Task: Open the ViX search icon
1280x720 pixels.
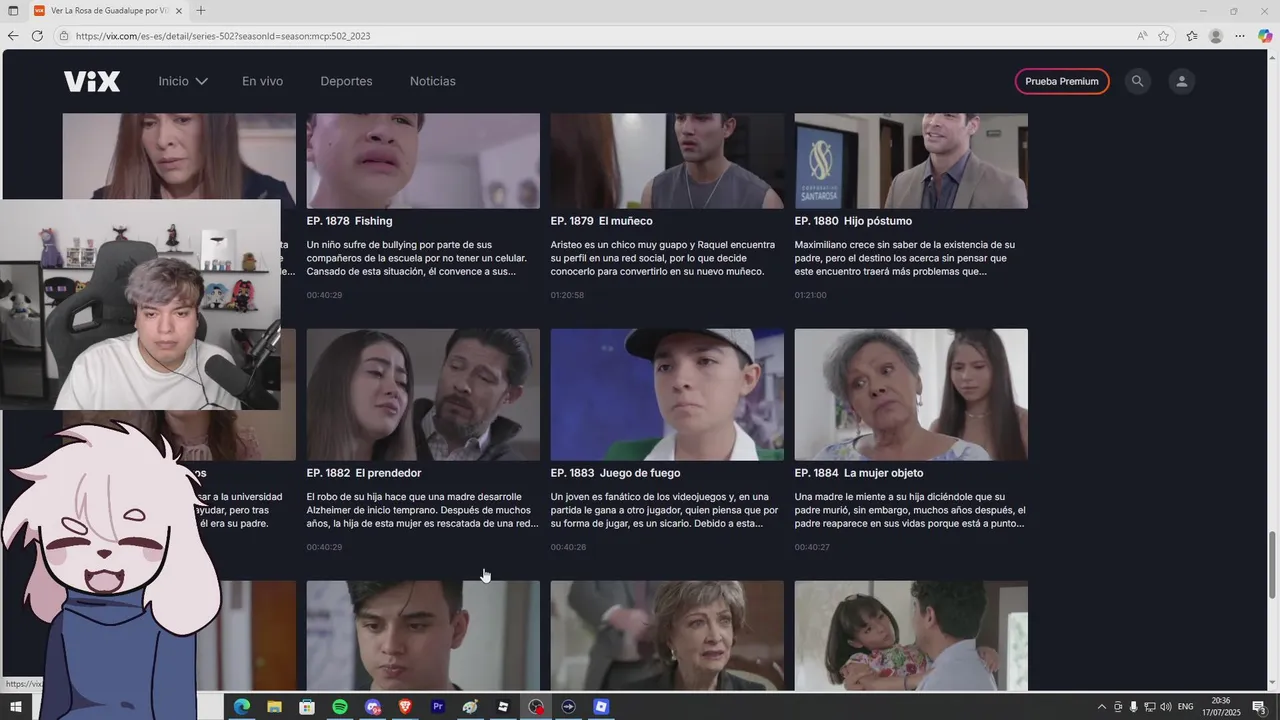Action: point(1137,81)
